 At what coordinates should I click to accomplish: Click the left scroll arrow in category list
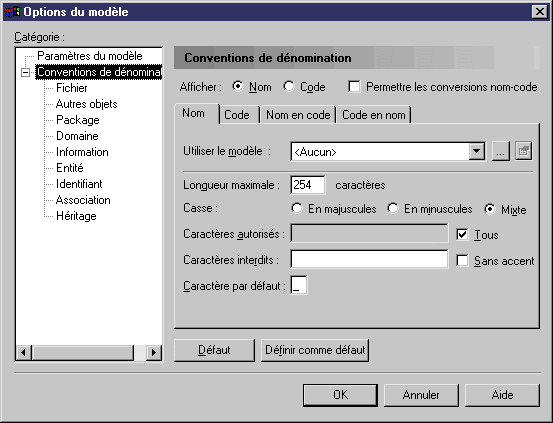click(x=23, y=352)
